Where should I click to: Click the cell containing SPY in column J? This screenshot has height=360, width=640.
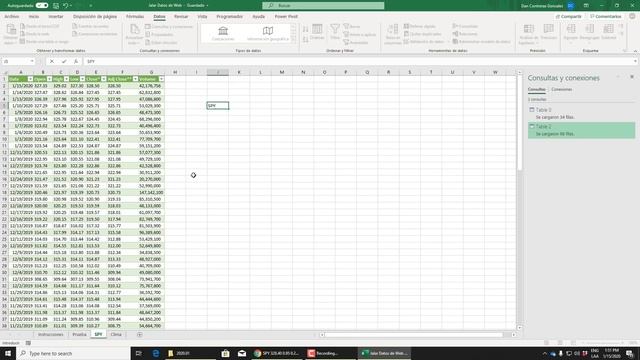(218, 106)
